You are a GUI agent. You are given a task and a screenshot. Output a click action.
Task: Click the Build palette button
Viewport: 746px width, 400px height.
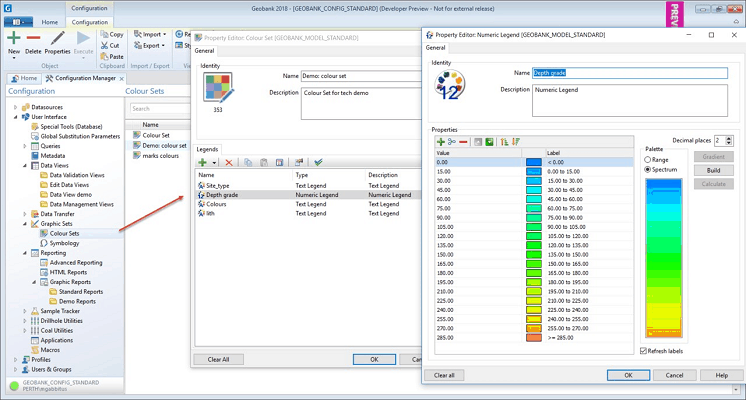coord(714,171)
